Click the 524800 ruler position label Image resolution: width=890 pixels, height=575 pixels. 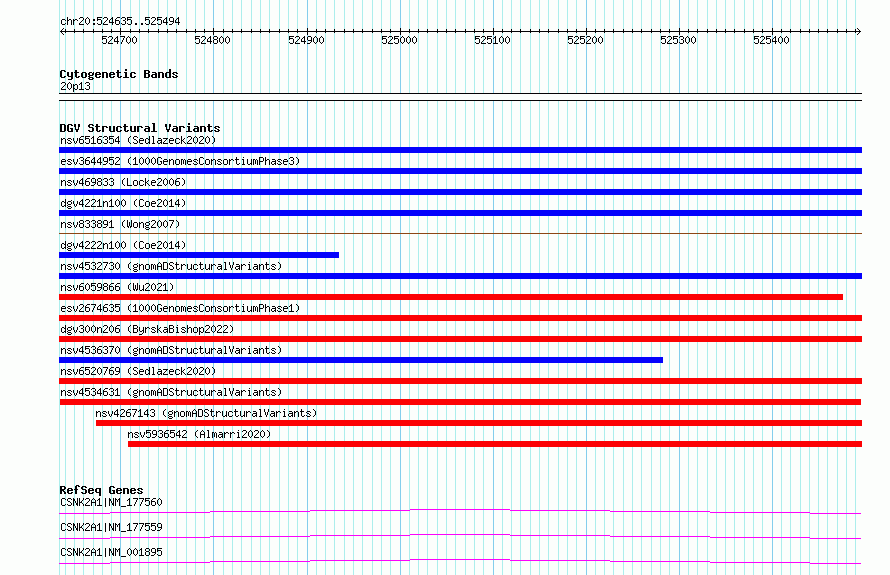[212, 40]
